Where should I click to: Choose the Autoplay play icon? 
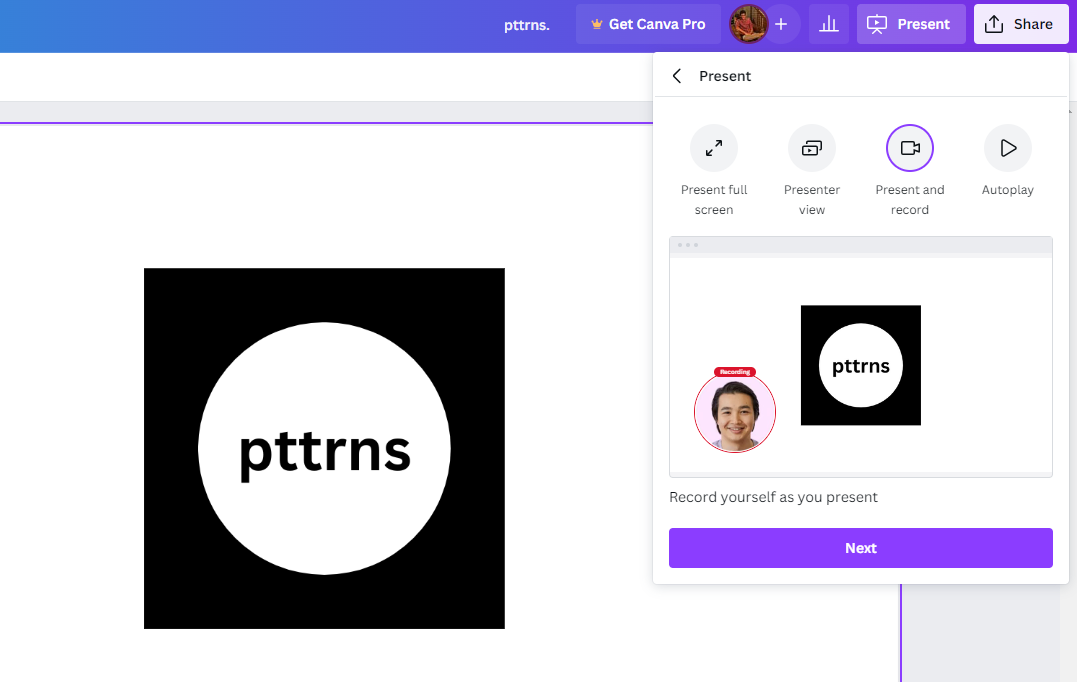1008,148
